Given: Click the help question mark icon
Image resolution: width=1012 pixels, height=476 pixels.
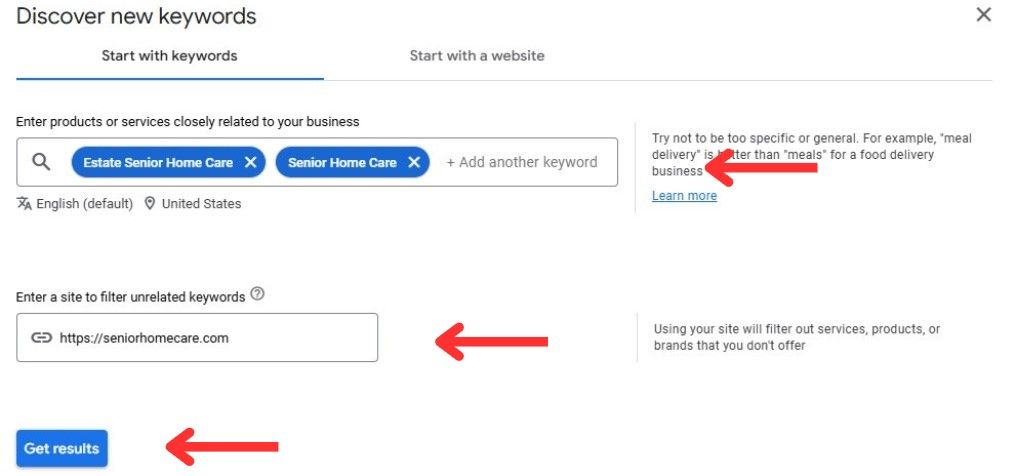Looking at the screenshot, I should pyautogui.click(x=258, y=295).
